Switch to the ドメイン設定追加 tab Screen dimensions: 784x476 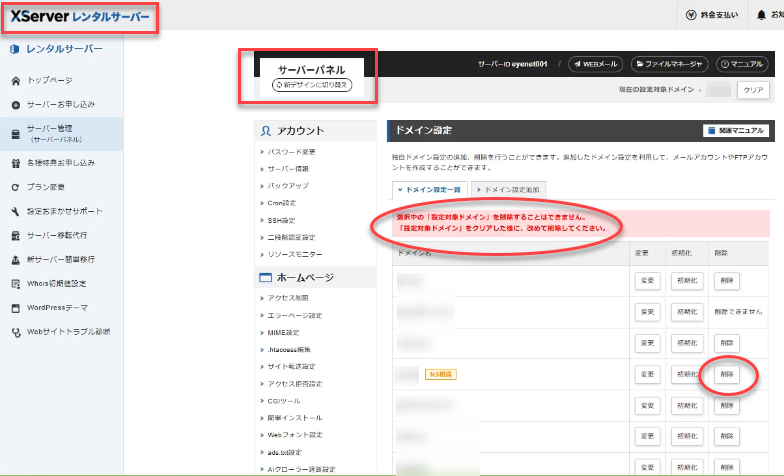click(510, 189)
